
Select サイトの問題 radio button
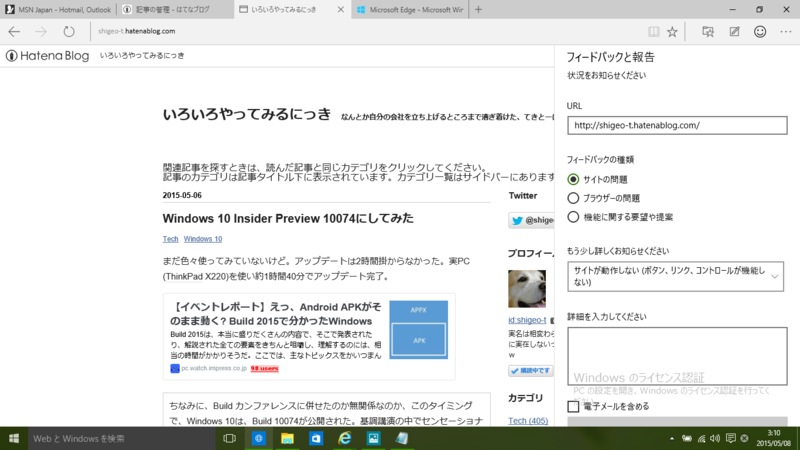[x=573, y=180]
